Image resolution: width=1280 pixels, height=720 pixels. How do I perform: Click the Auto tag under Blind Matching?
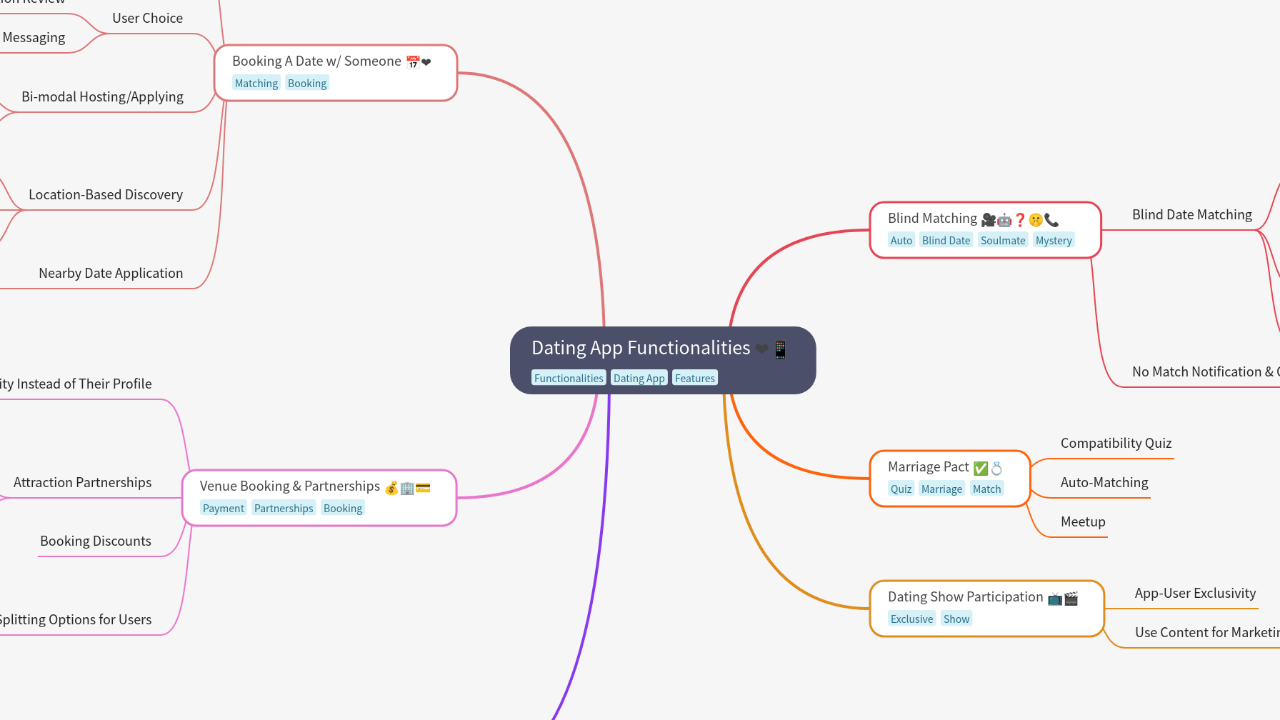coord(901,240)
